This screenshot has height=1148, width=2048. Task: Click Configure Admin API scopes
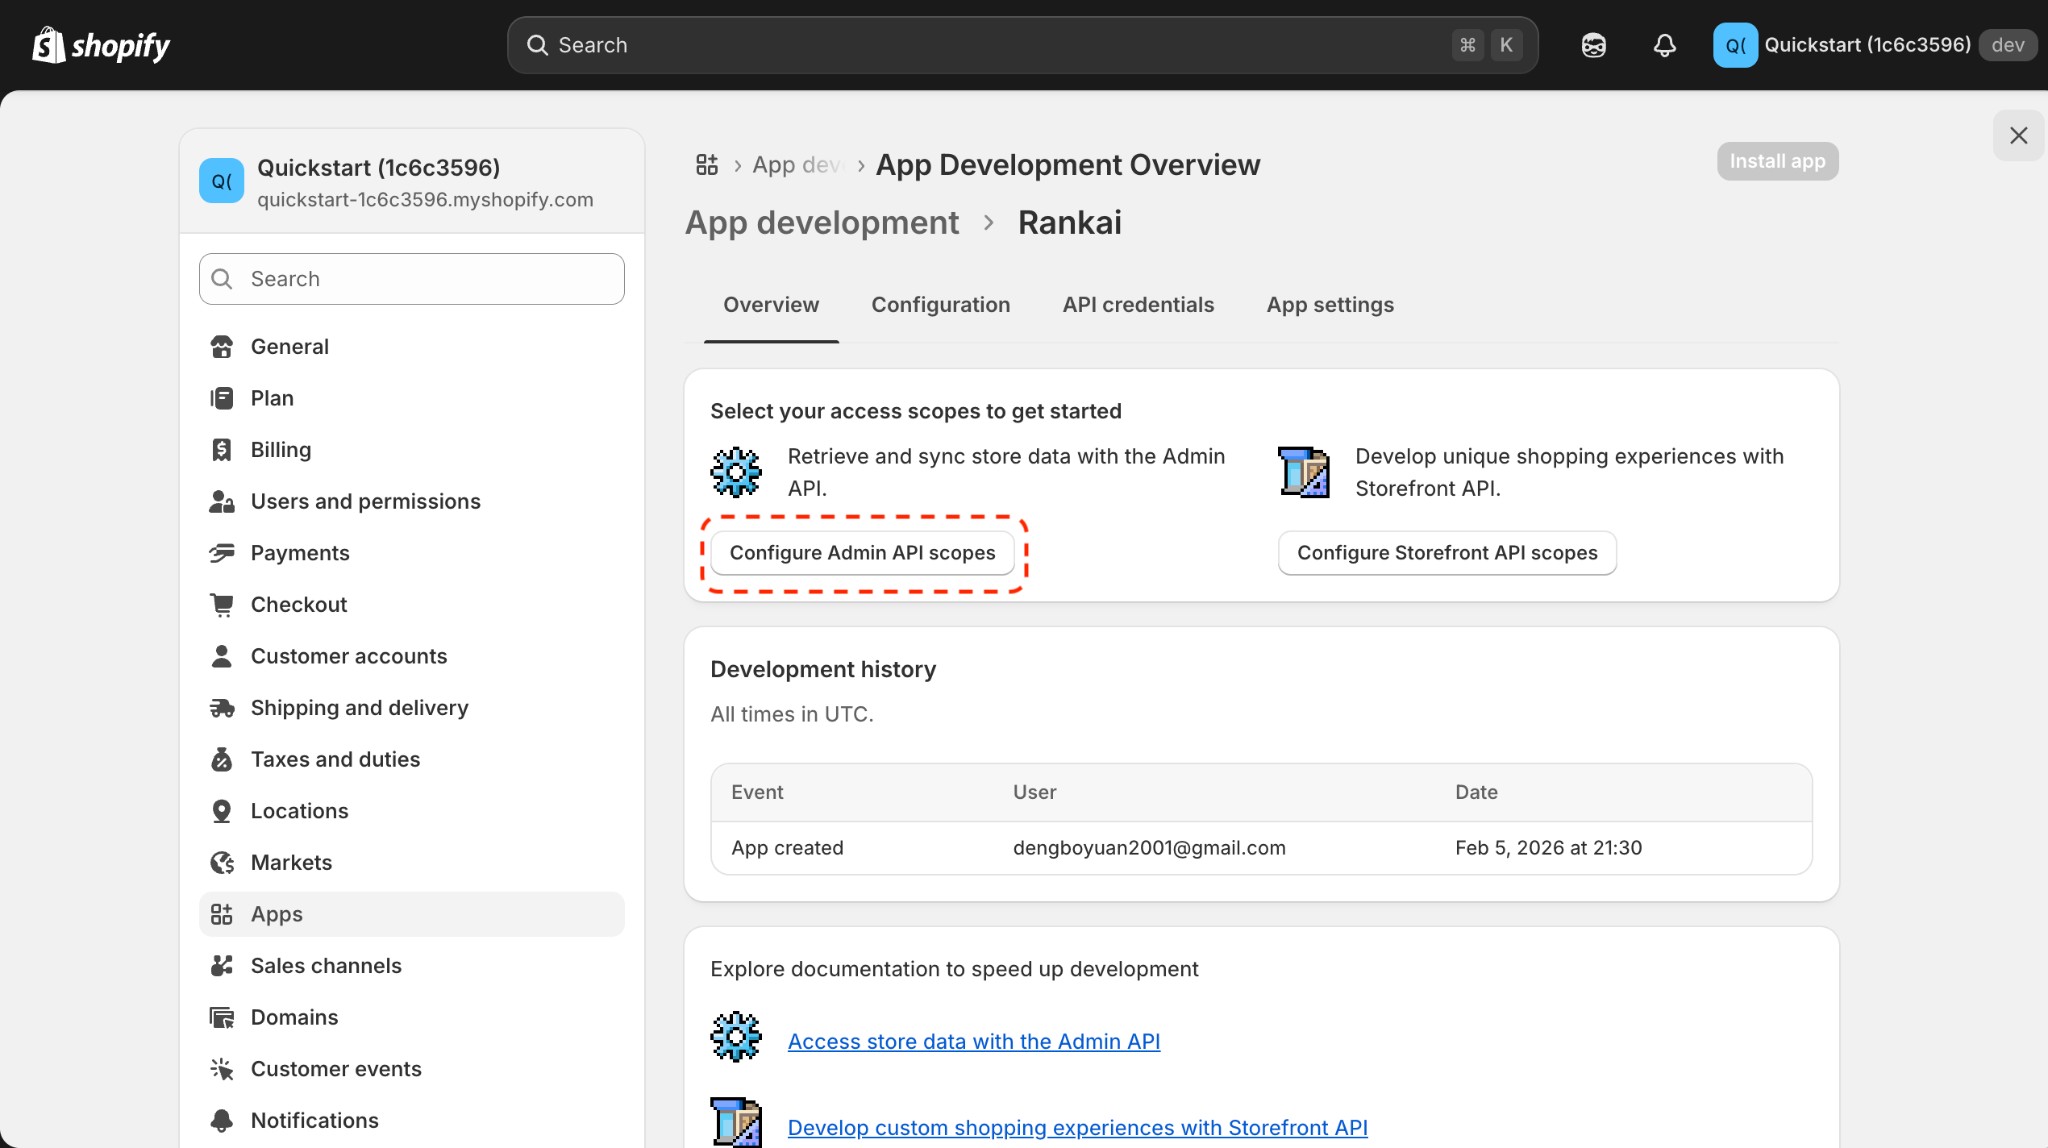coord(862,552)
